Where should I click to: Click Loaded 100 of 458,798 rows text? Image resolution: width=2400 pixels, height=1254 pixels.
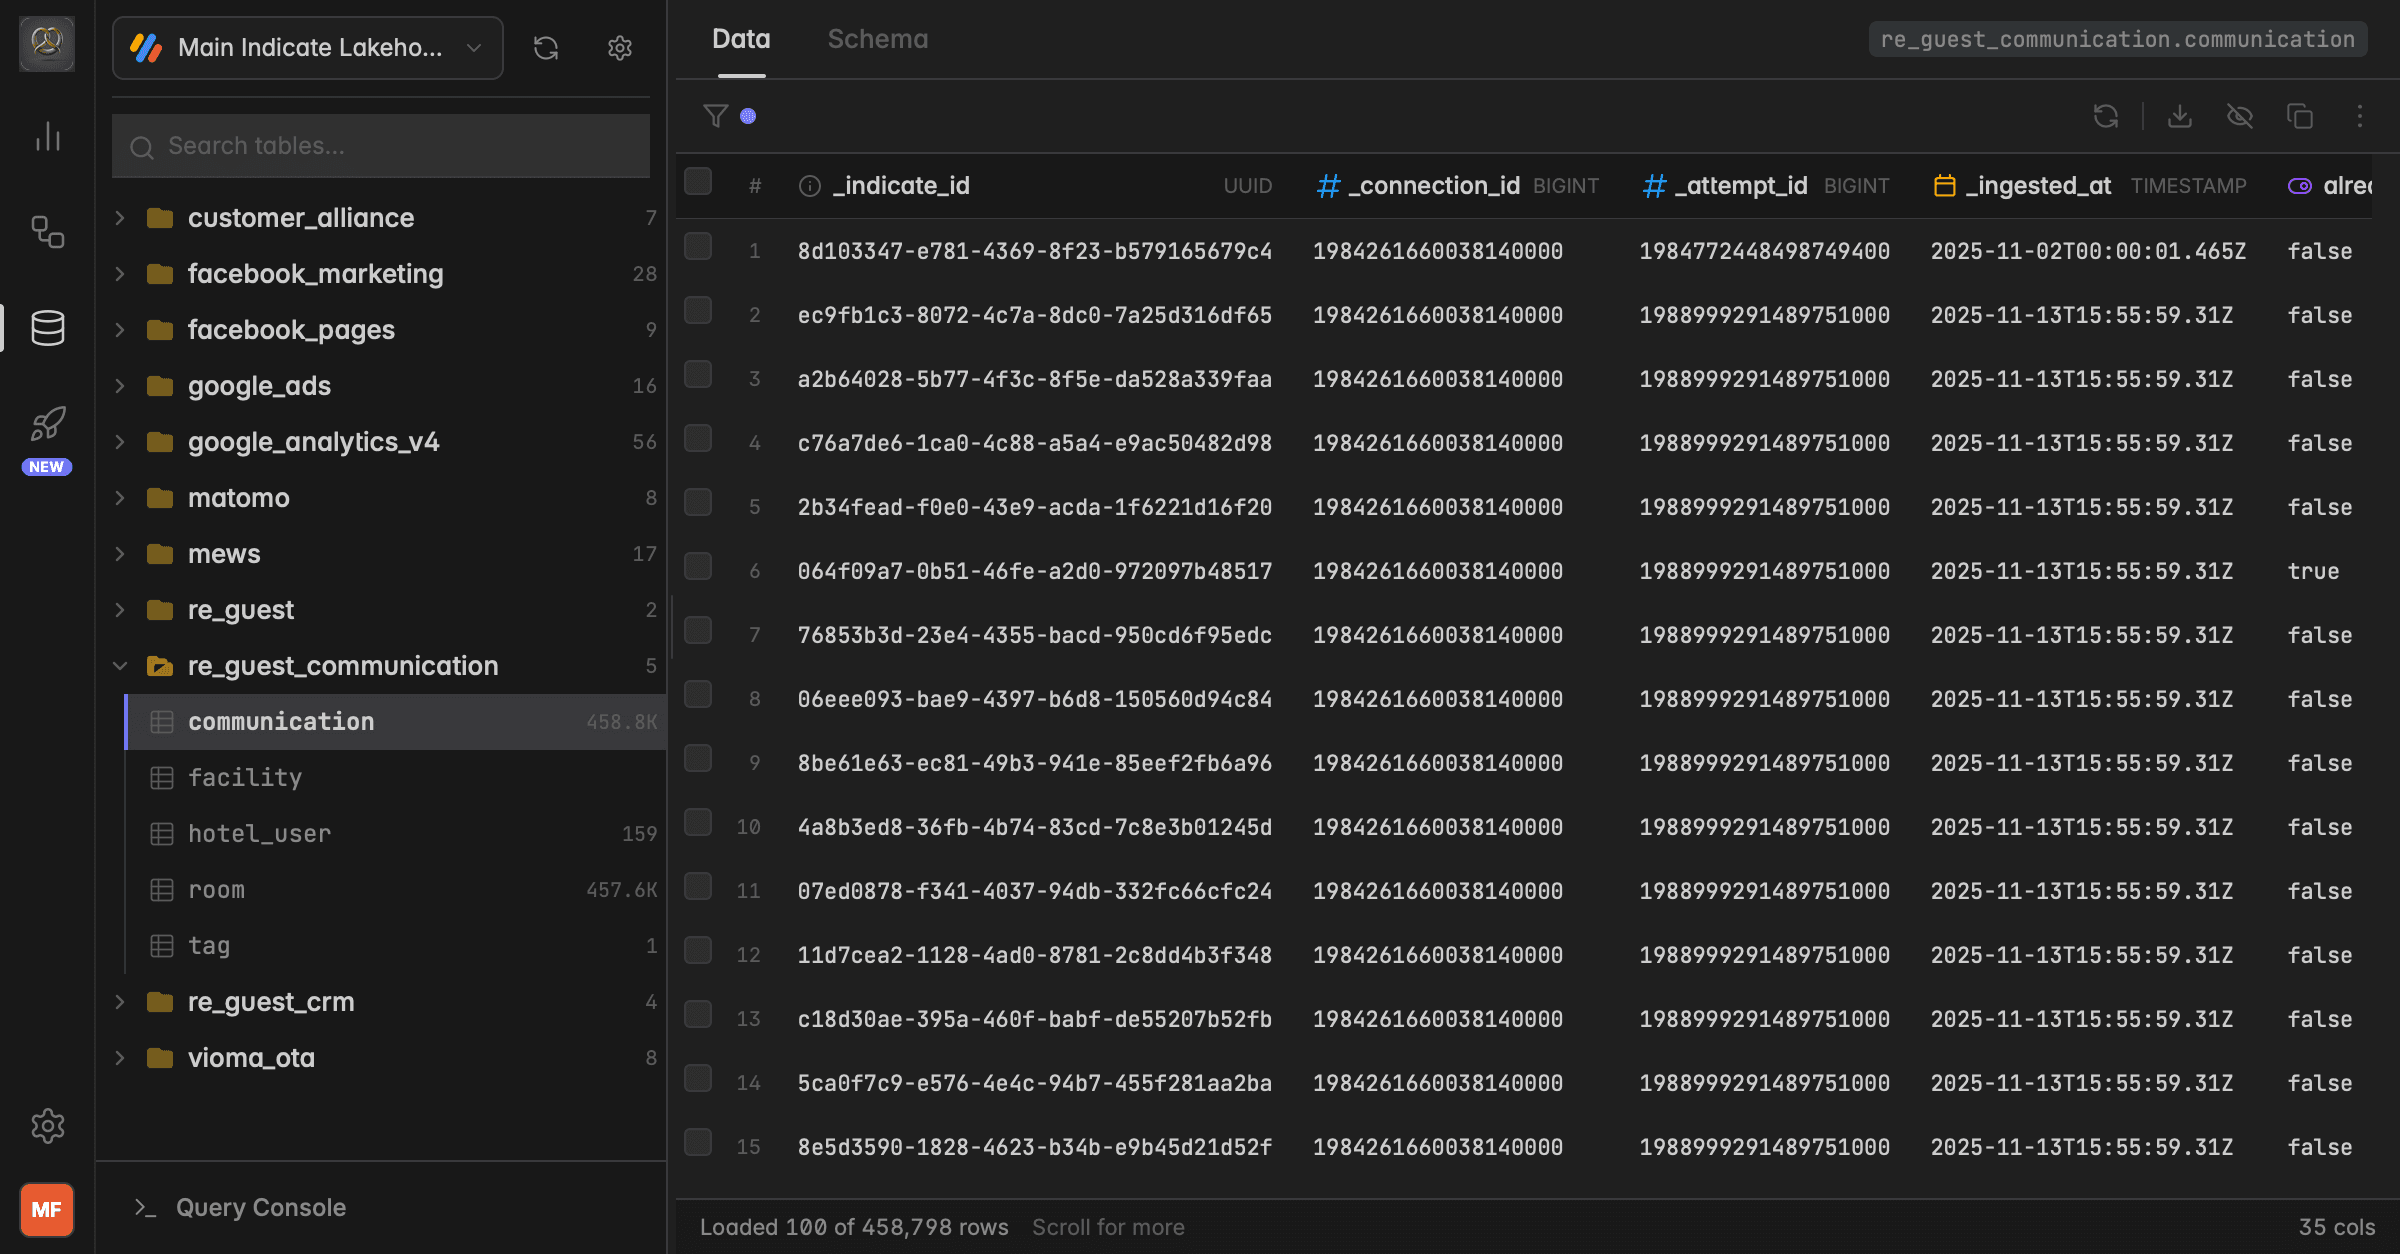pyautogui.click(x=854, y=1227)
